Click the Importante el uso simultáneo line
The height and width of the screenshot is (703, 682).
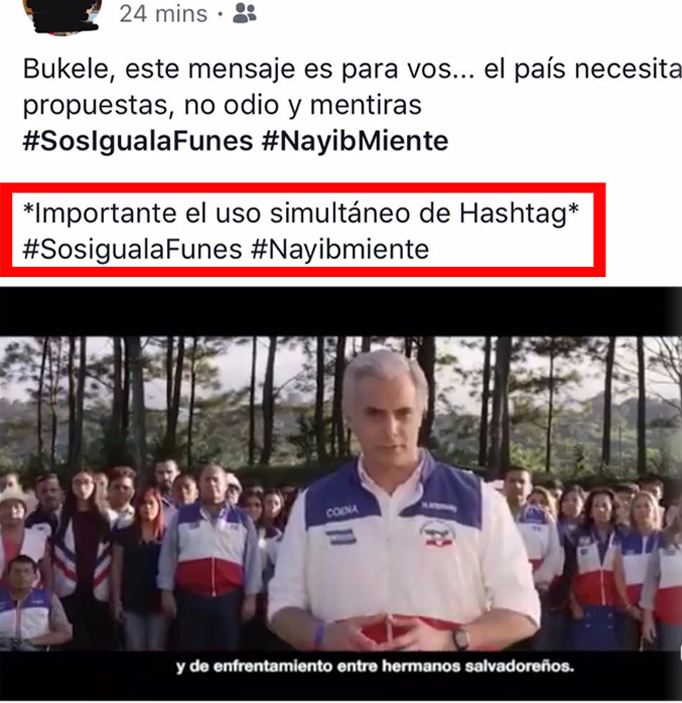pos(301,213)
